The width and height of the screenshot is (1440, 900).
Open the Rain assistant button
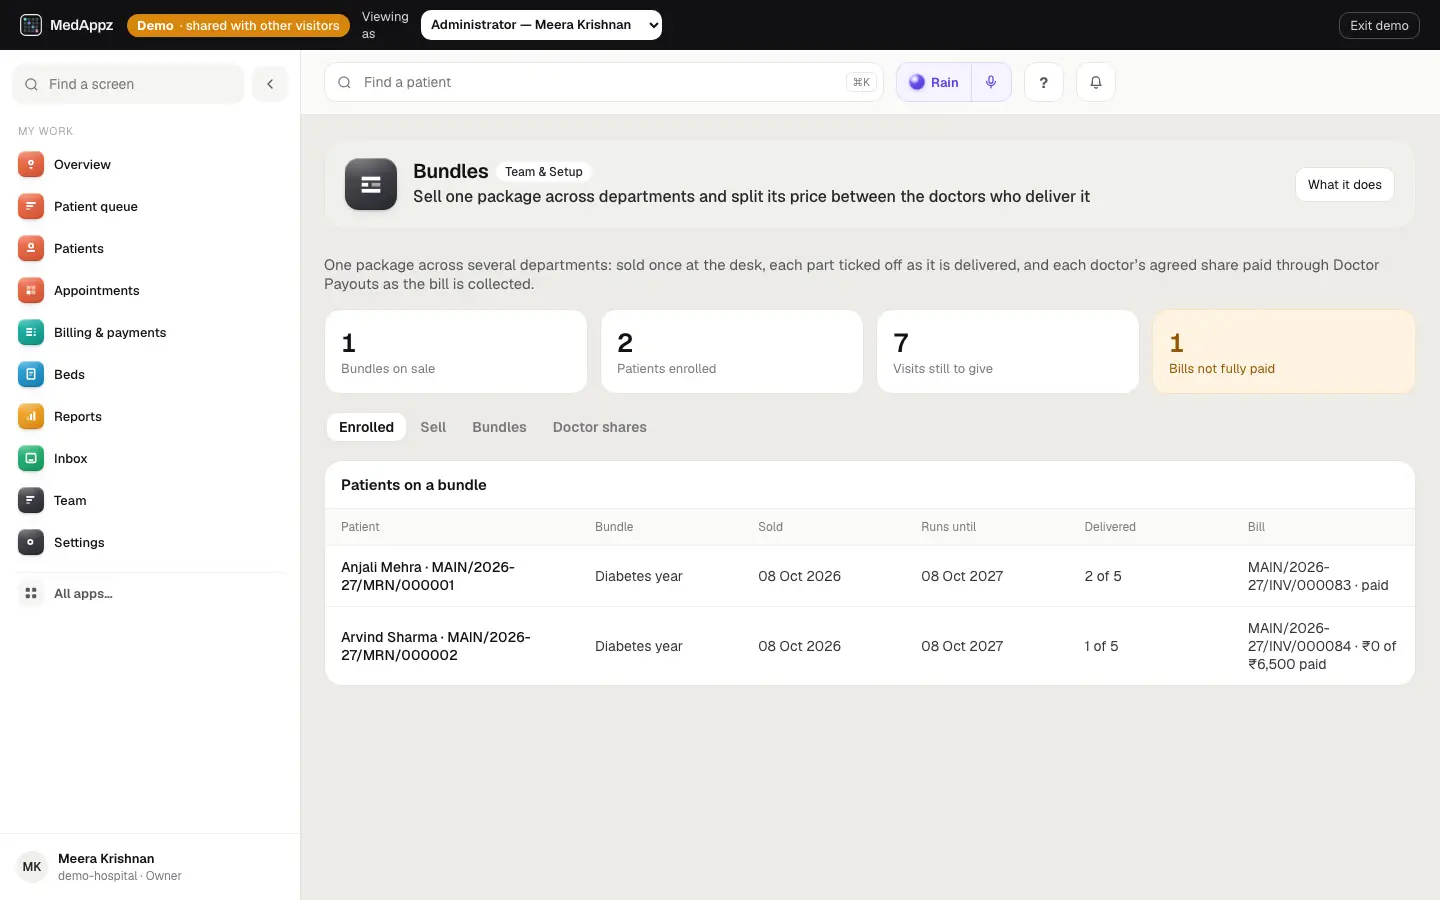(x=934, y=82)
